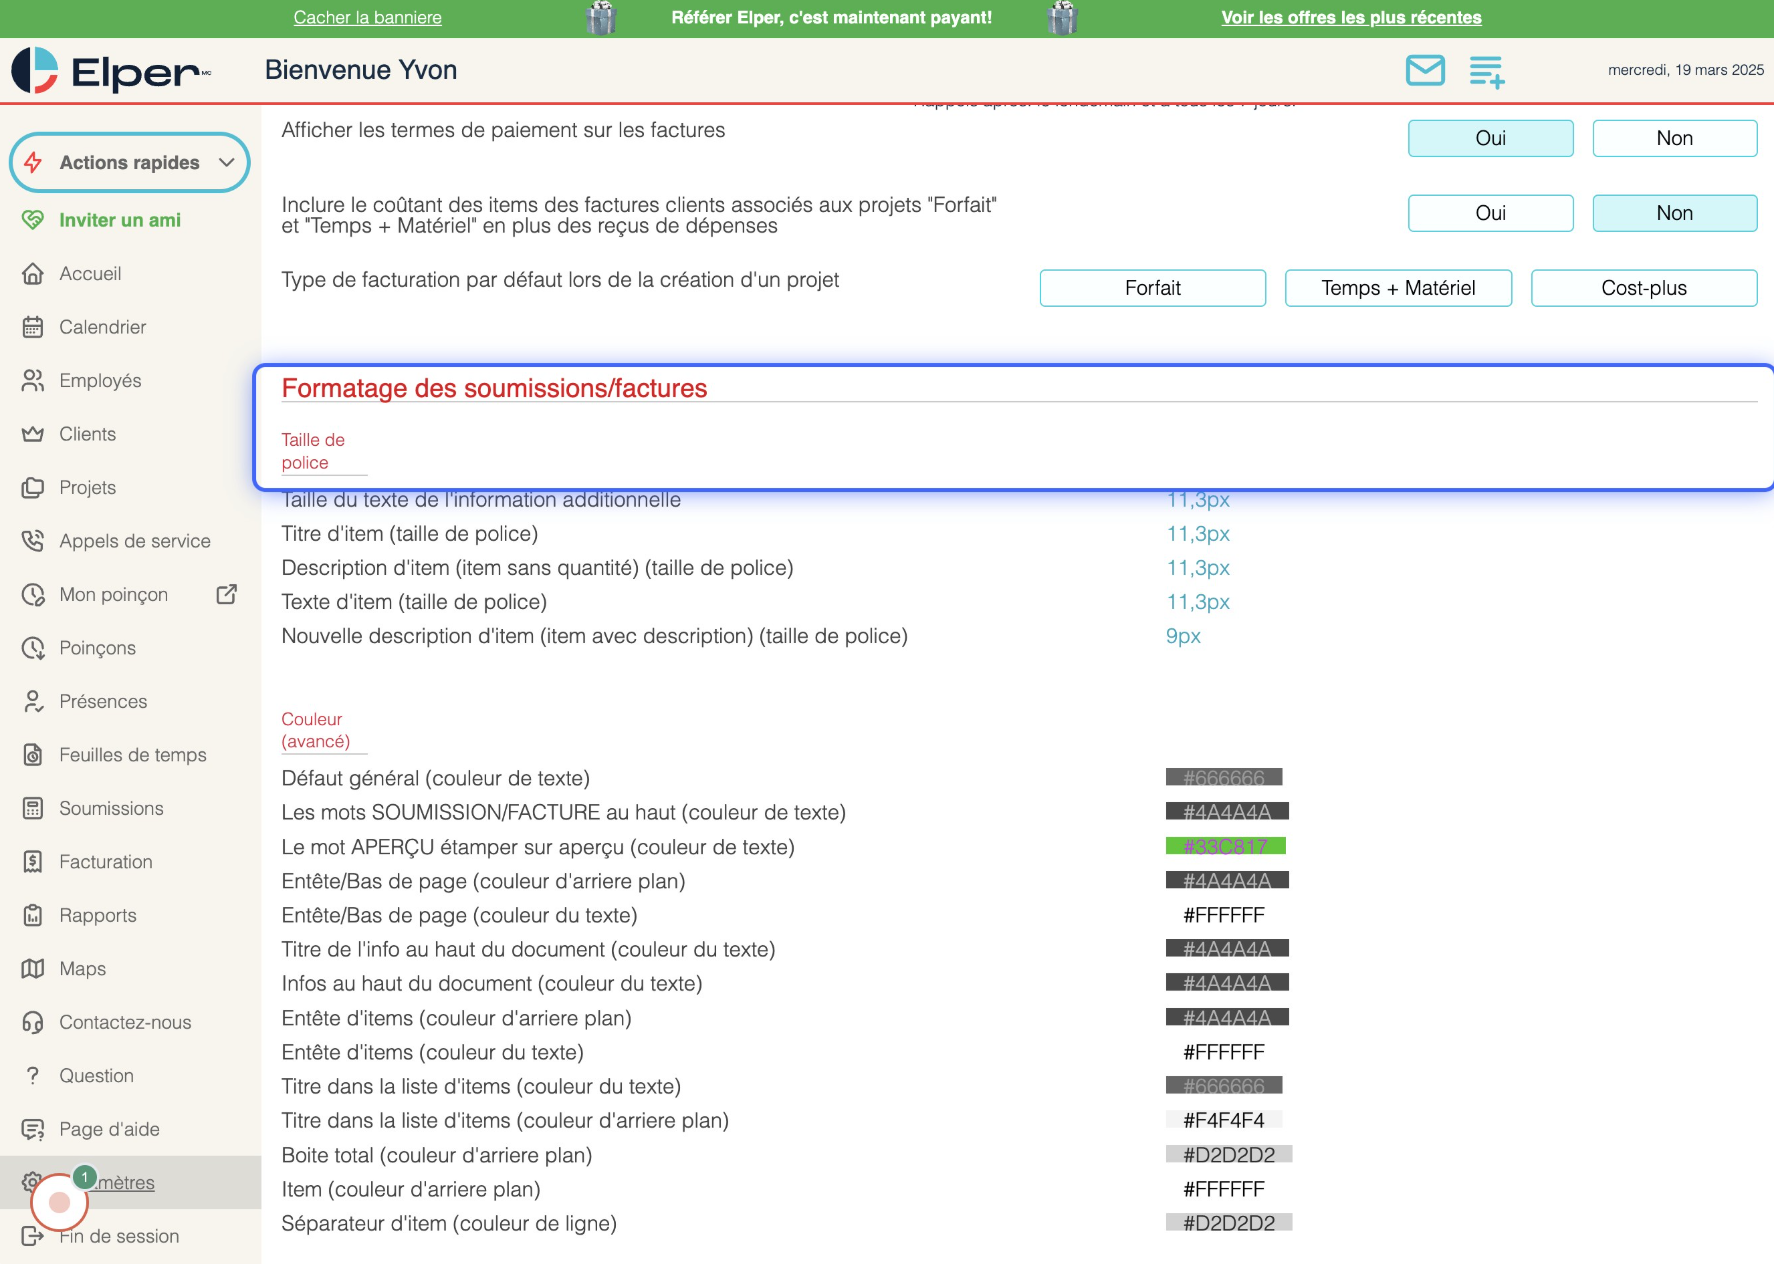Click the Accueil house icon
This screenshot has height=1264, width=1774.
(x=33, y=273)
